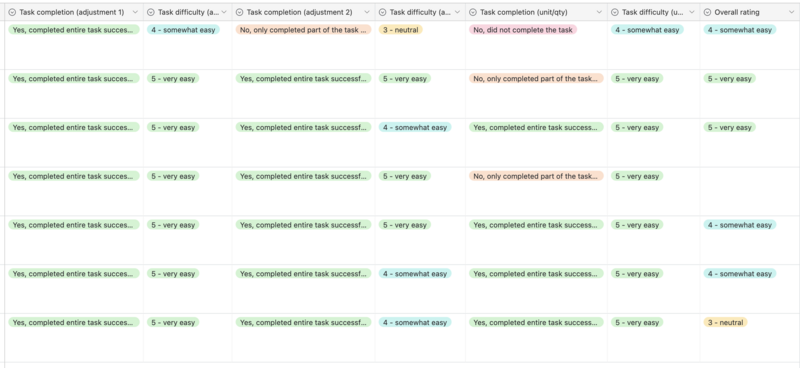Select "No, only completed part" pill under adjustment 2
Image resolution: width=800 pixels, height=368 pixels.
pos(304,30)
